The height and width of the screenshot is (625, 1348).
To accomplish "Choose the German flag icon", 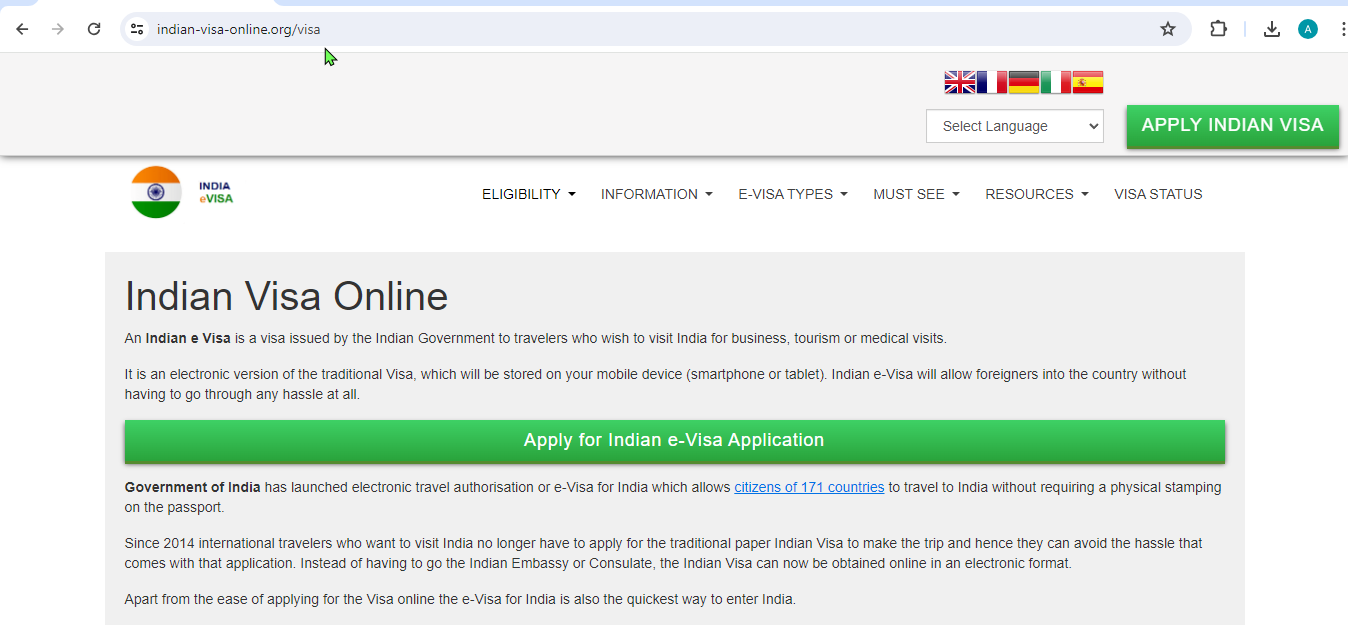I will pos(1024,82).
